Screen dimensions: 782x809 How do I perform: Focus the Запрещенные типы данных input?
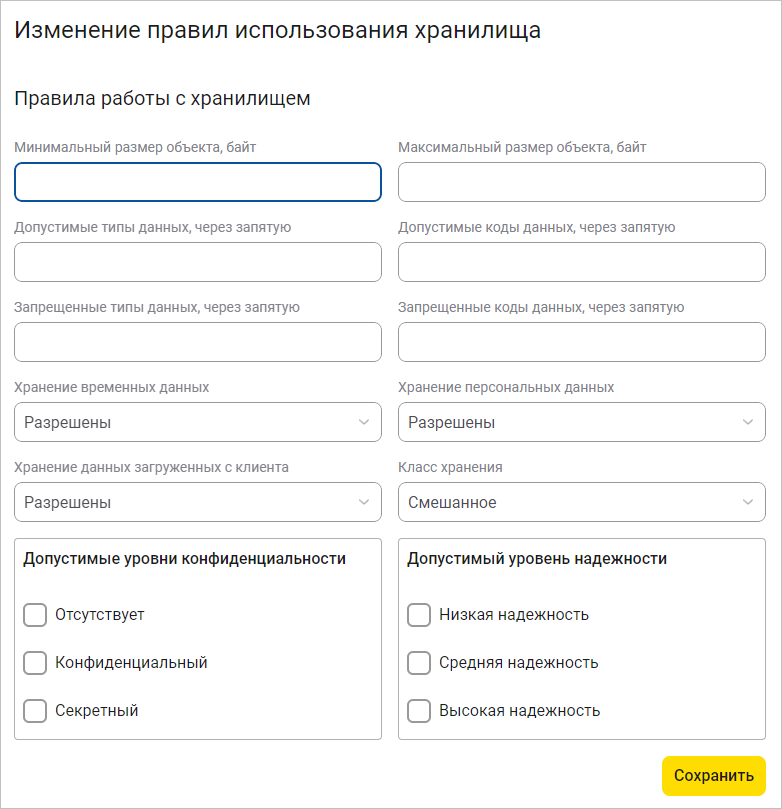[197, 342]
